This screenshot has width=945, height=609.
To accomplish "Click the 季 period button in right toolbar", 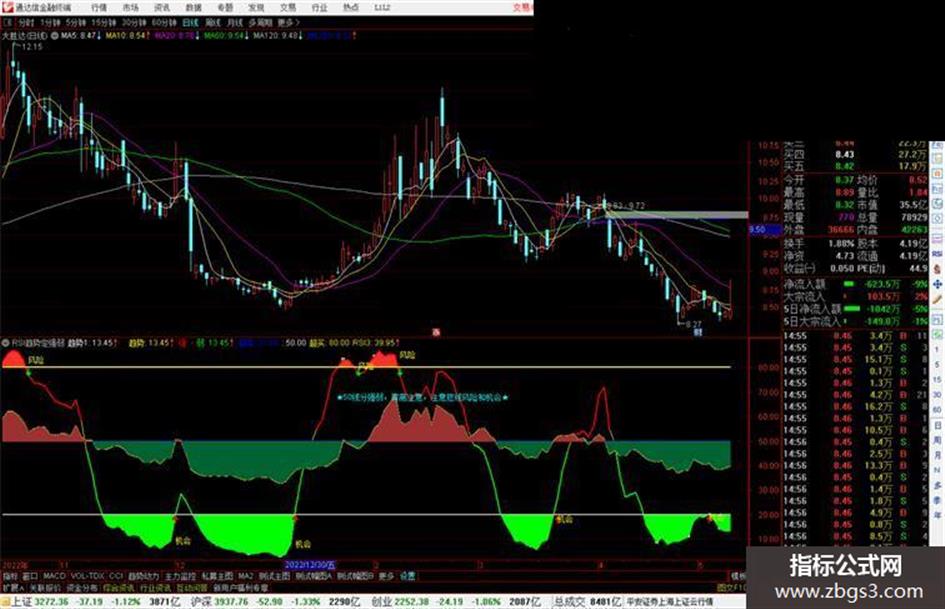I will pos(937,500).
